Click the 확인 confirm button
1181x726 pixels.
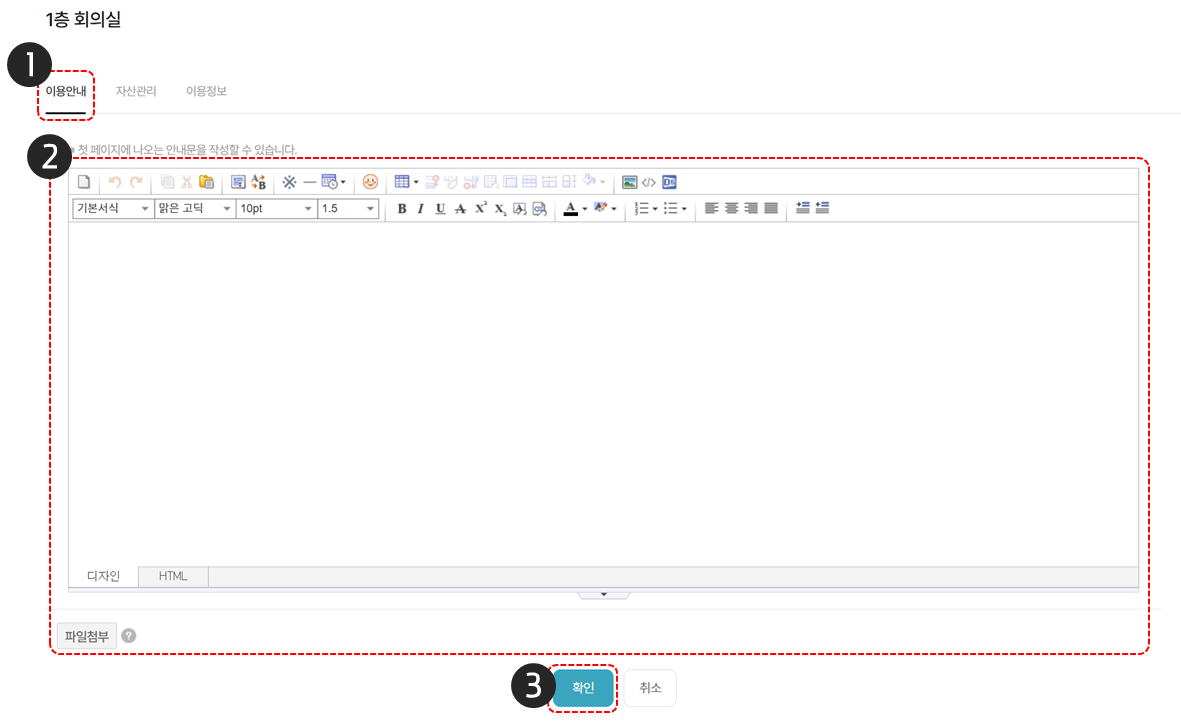[583, 688]
